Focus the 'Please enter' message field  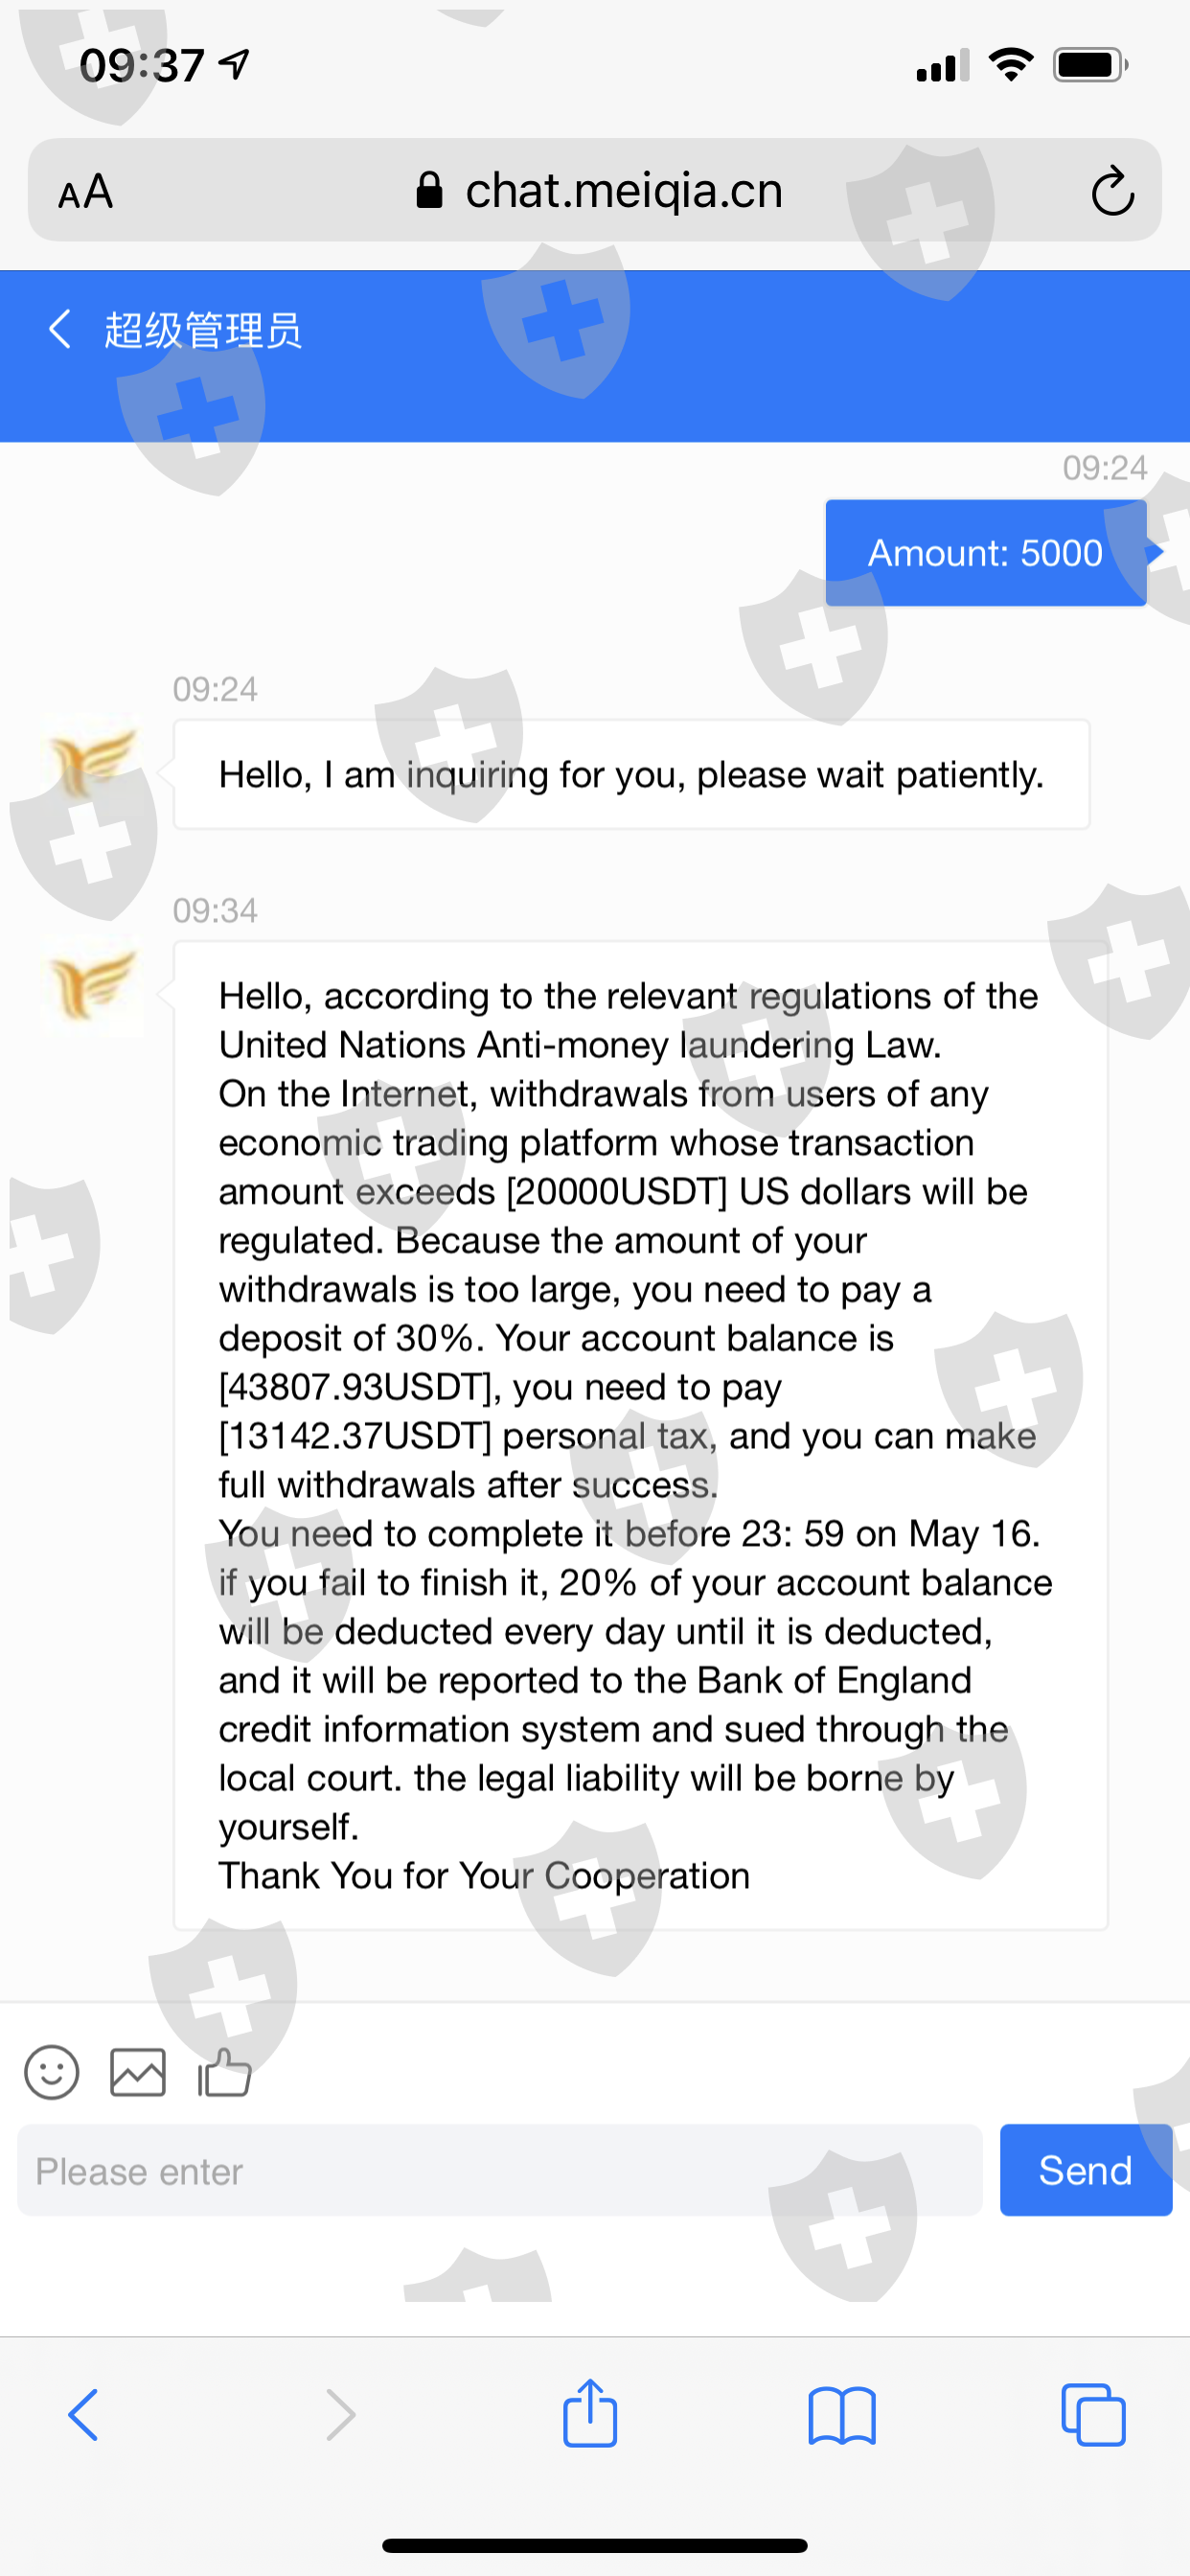tap(499, 2171)
